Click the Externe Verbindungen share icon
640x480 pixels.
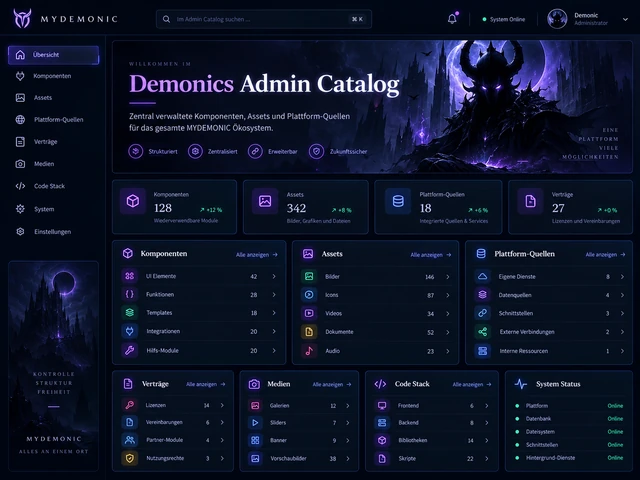click(x=482, y=332)
